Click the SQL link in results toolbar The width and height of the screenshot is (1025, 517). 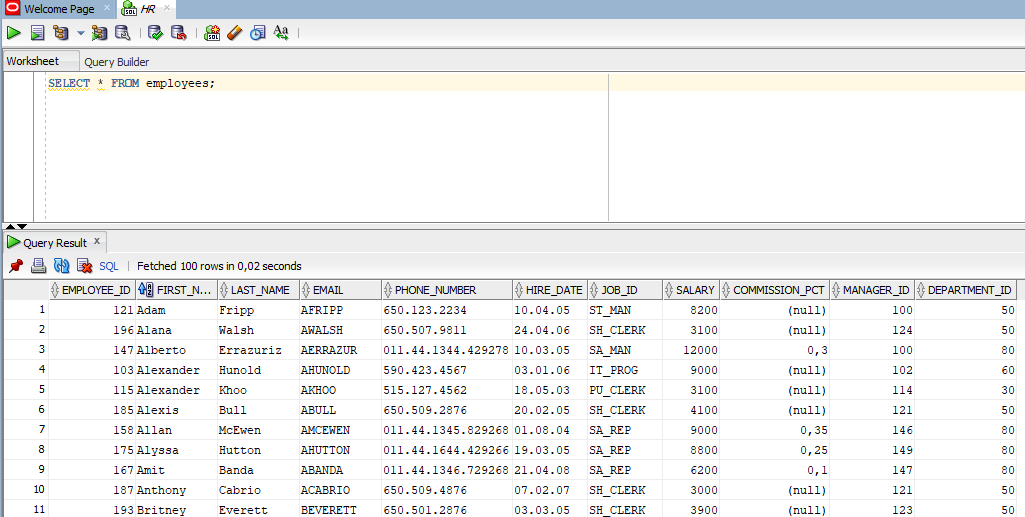click(108, 266)
